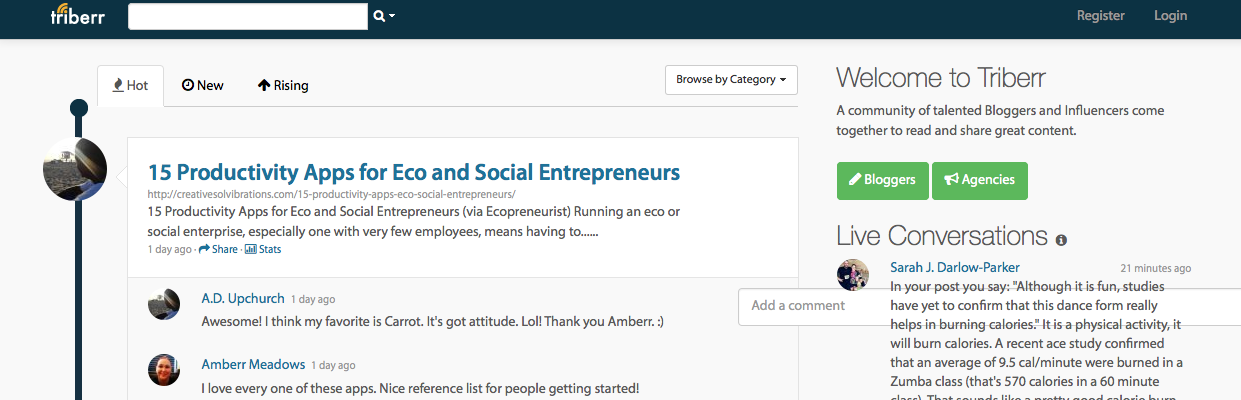Viewport: 1241px width, 400px height.
Task: Switch to the New tab
Action: (x=202, y=86)
